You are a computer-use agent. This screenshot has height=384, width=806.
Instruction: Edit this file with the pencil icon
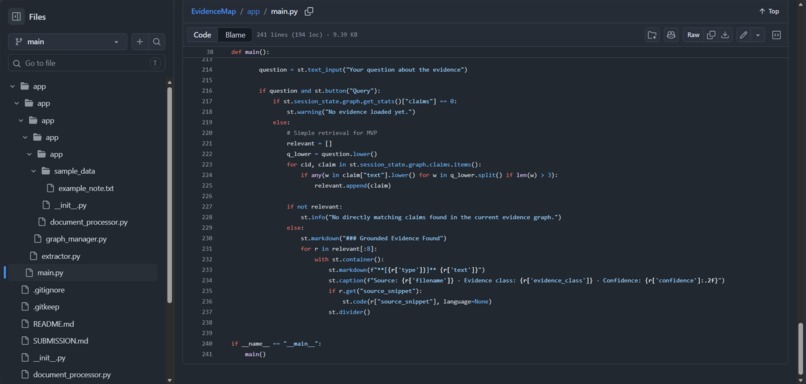pos(743,35)
